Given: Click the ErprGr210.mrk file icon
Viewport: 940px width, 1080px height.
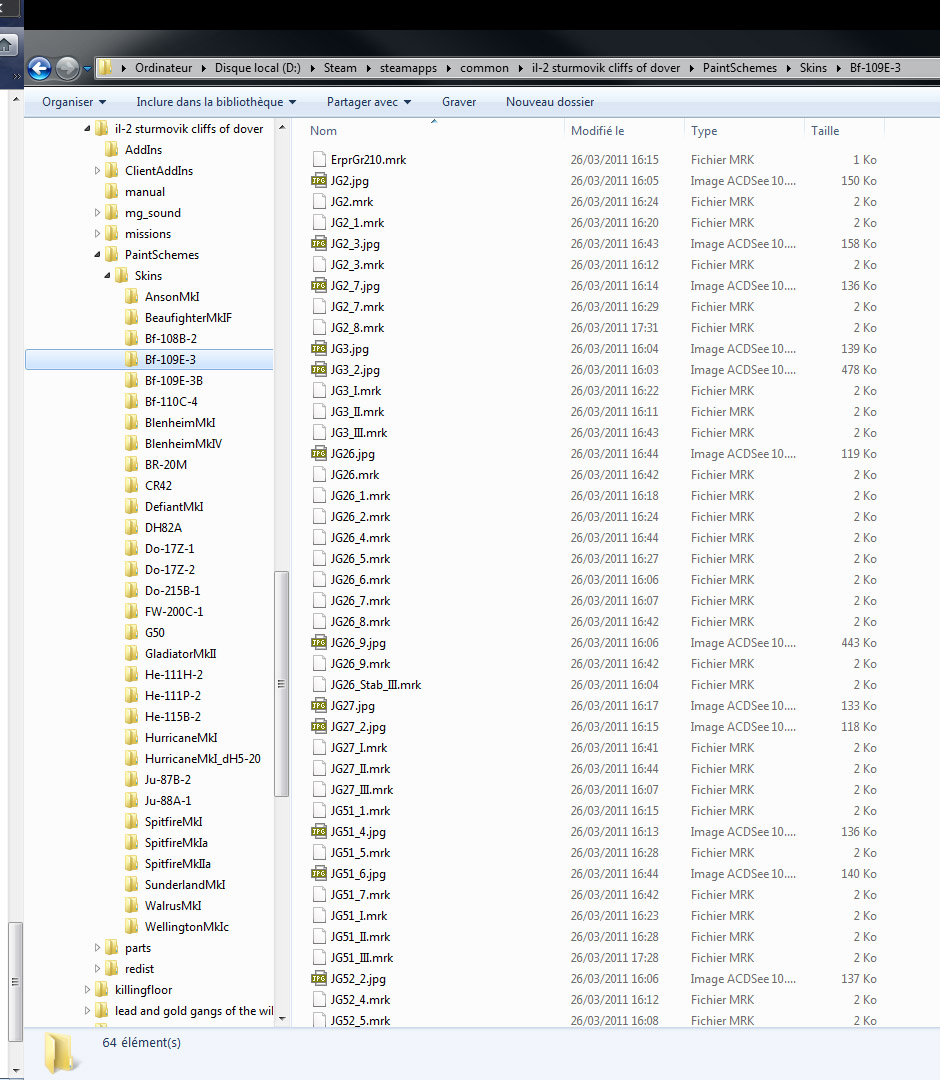Looking at the screenshot, I should click(319, 160).
